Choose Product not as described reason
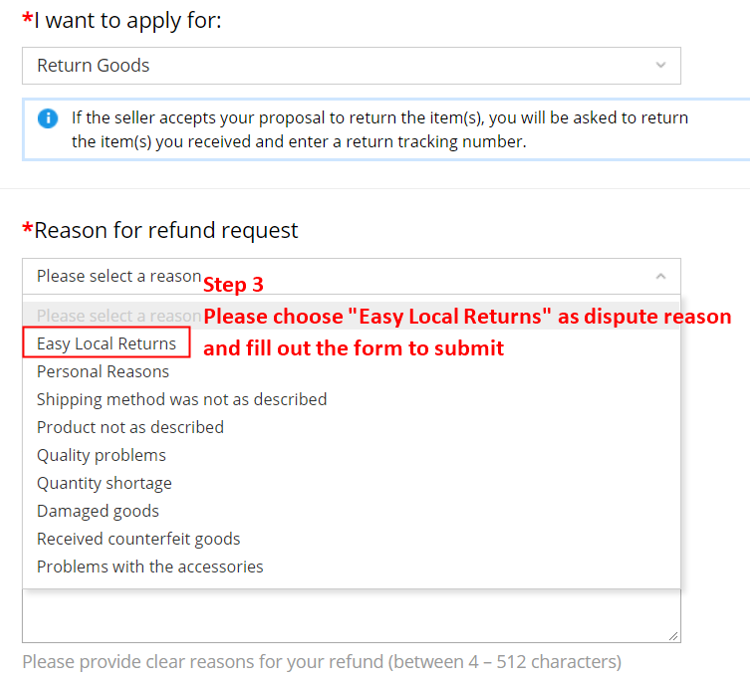Viewport: 750px width, 675px height. [x=130, y=427]
